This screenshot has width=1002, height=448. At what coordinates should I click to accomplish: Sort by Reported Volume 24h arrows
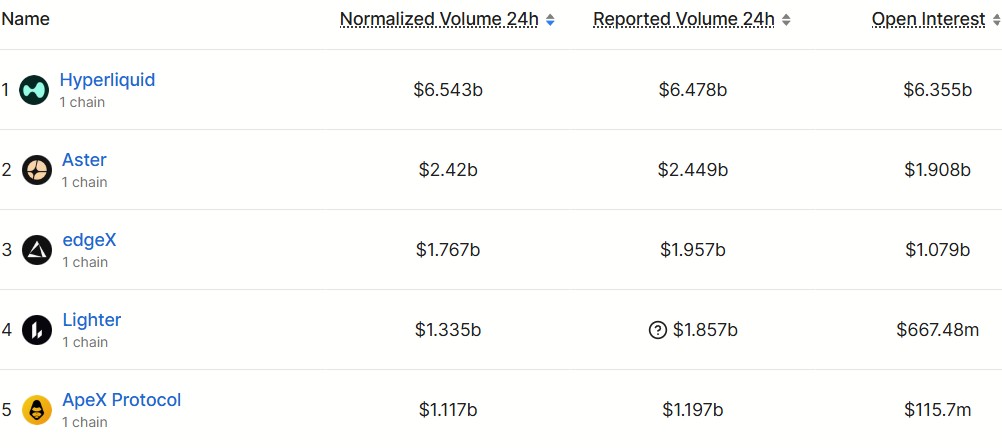tap(786, 20)
